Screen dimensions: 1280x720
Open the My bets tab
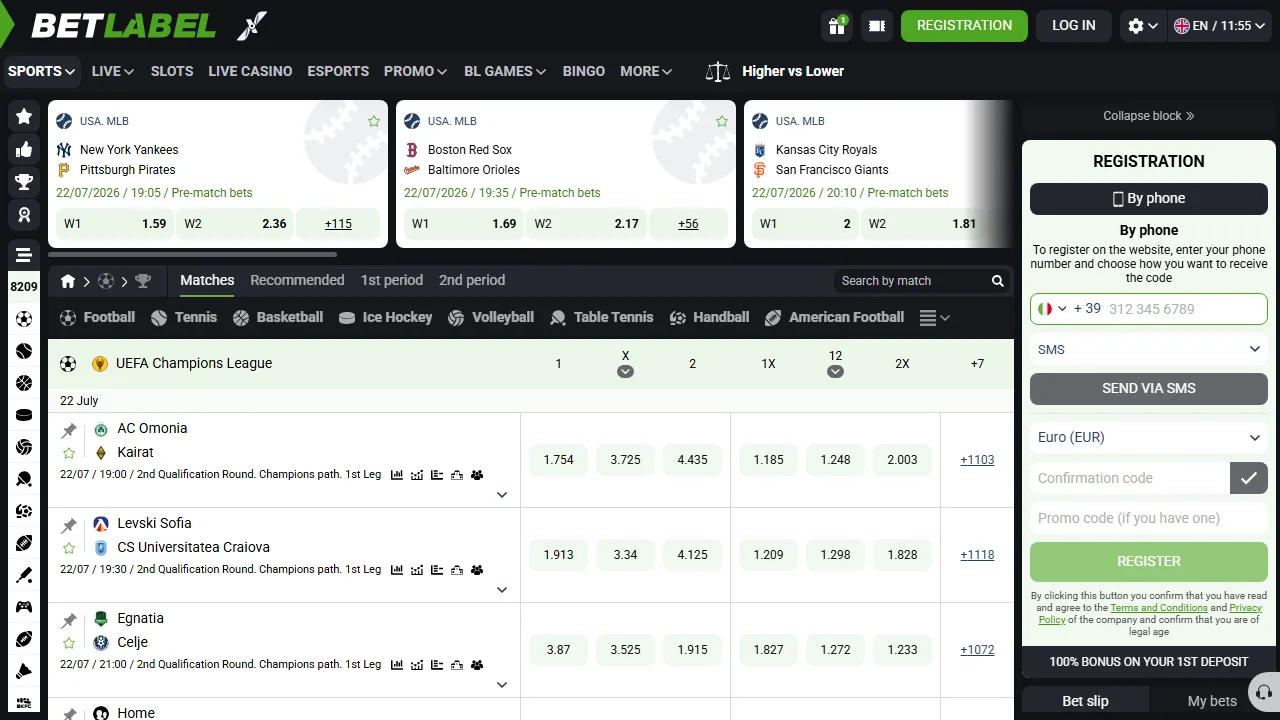point(1212,701)
